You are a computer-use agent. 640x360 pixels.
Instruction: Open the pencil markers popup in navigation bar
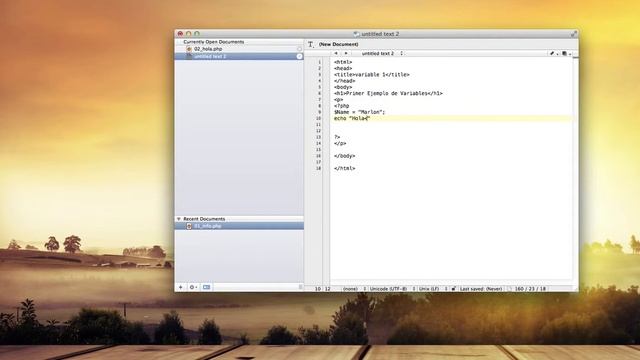(x=554, y=53)
